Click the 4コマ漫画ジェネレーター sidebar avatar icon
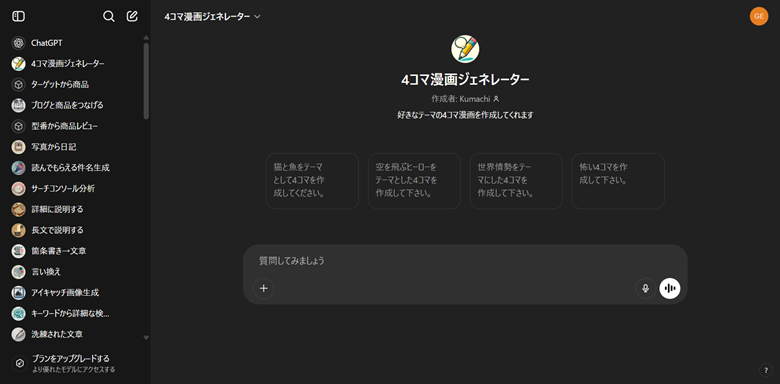This screenshot has height=384, width=780. pos(18,64)
